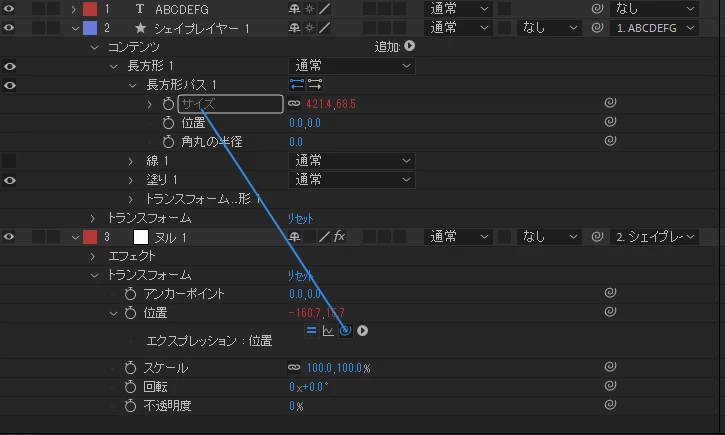This screenshot has height=435, width=725.
Task: Hide the ABCDEFG text layer eye
Action: point(9,8)
